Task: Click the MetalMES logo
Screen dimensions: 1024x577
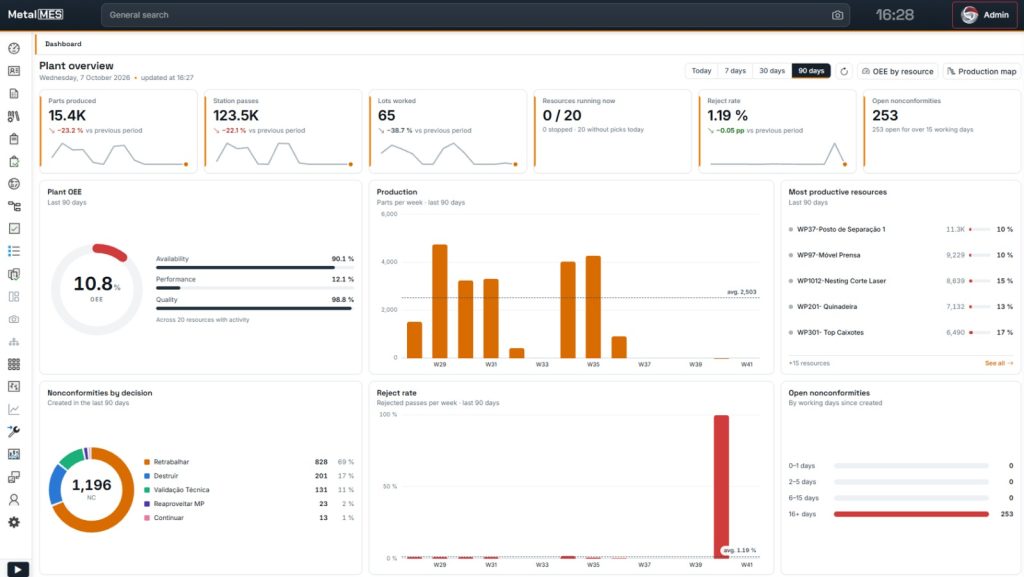Action: tap(35, 14)
